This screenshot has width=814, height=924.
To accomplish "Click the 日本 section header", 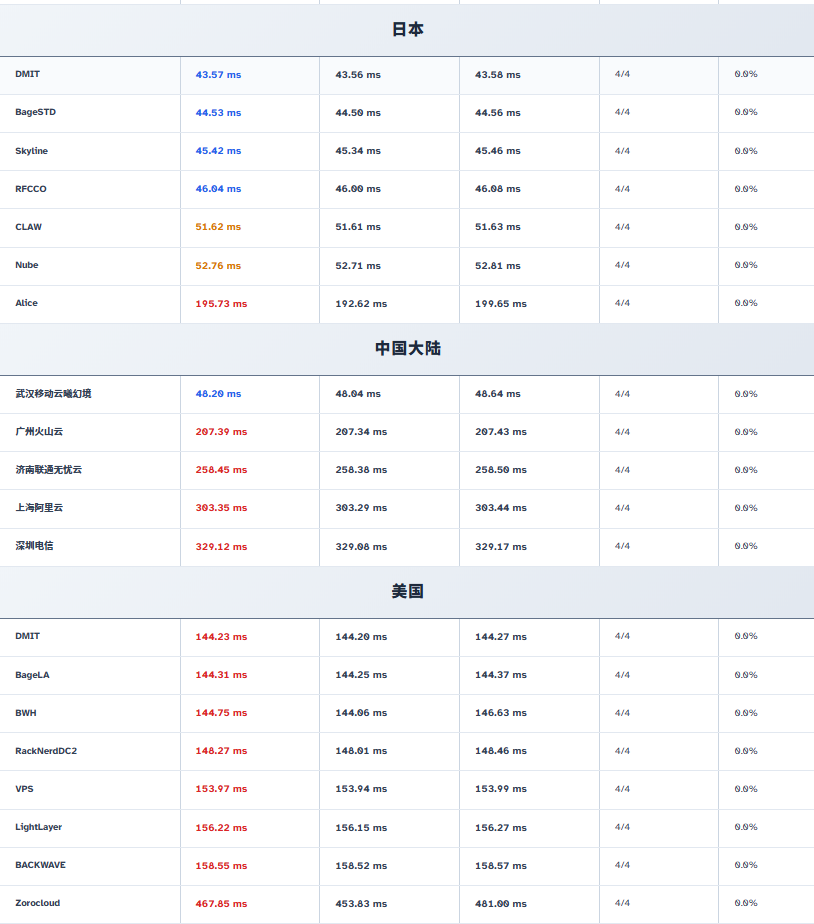I will [x=407, y=30].
